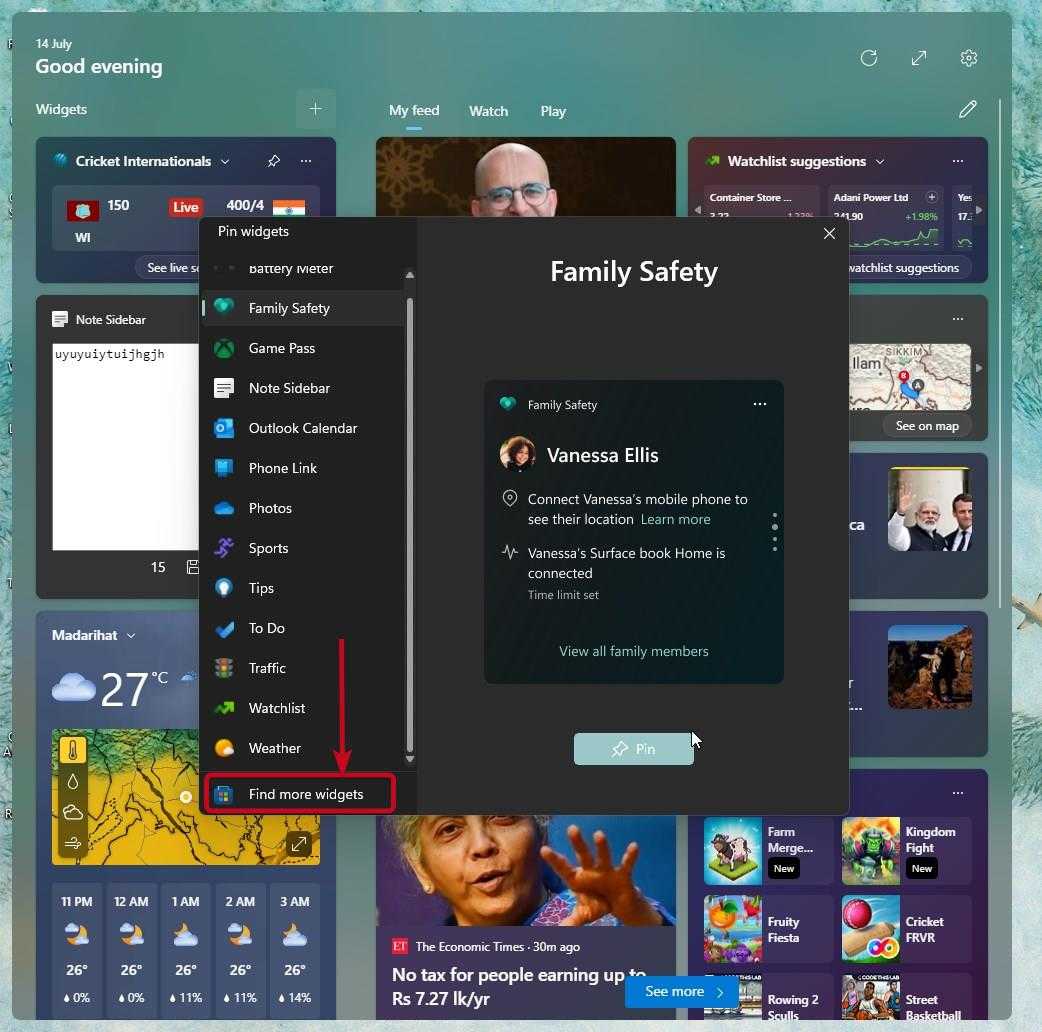This screenshot has width=1042, height=1032.
Task: Open games widget more options
Action: 958,793
